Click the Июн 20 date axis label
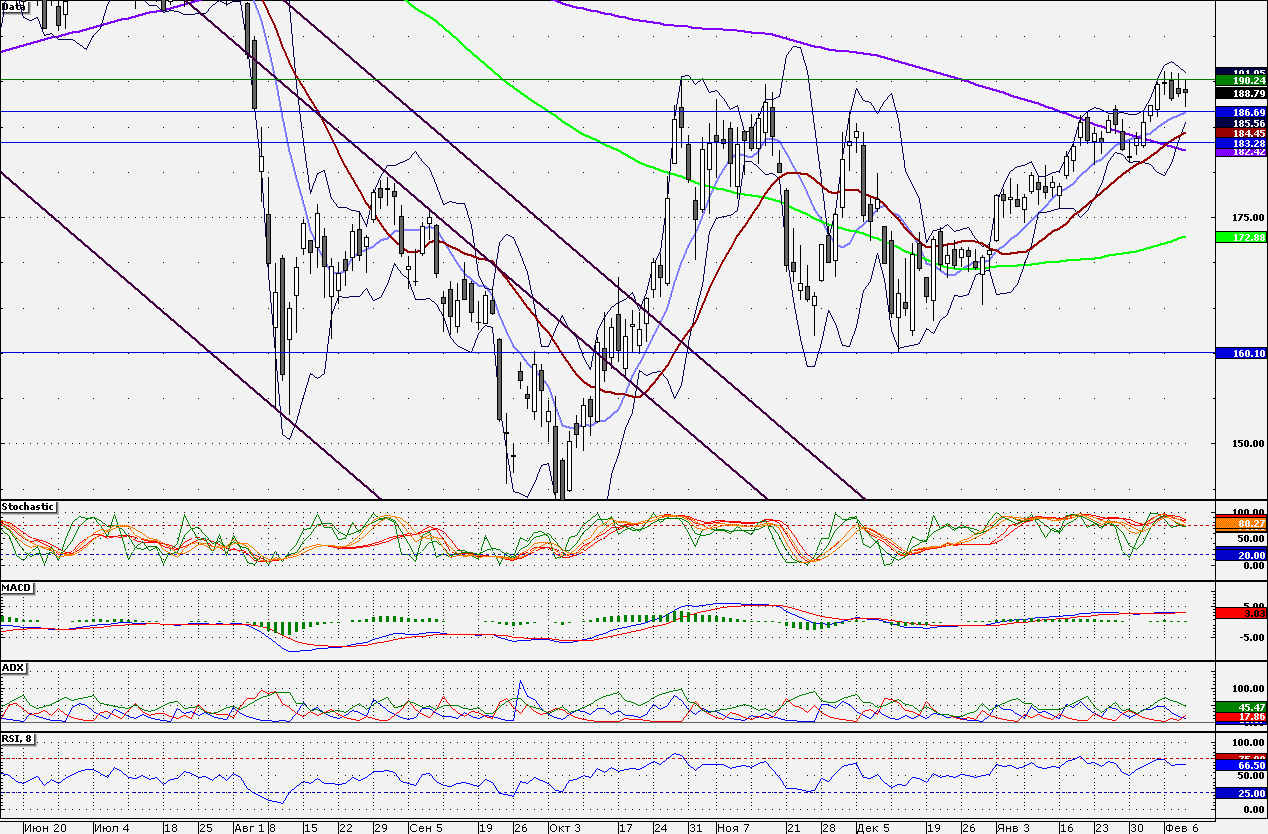Image resolution: width=1268 pixels, height=834 pixels. 46,828
